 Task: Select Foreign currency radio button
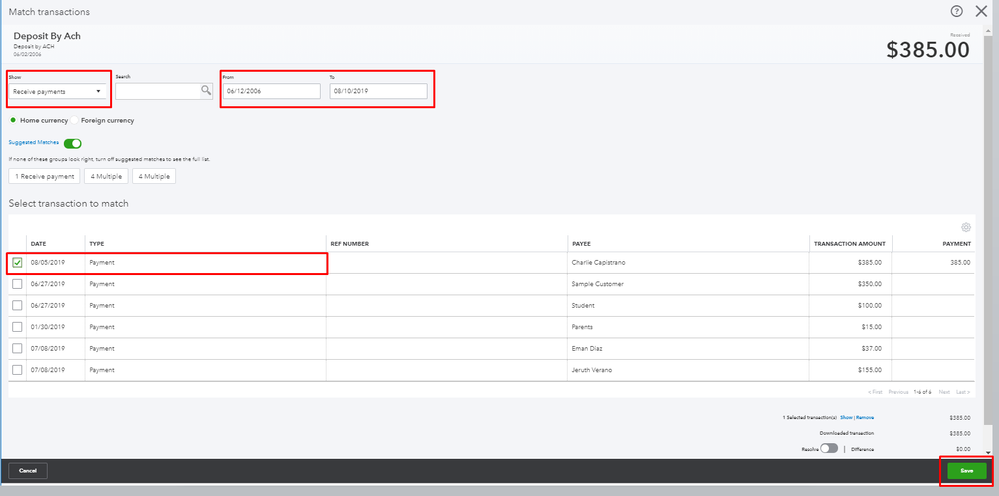75,120
